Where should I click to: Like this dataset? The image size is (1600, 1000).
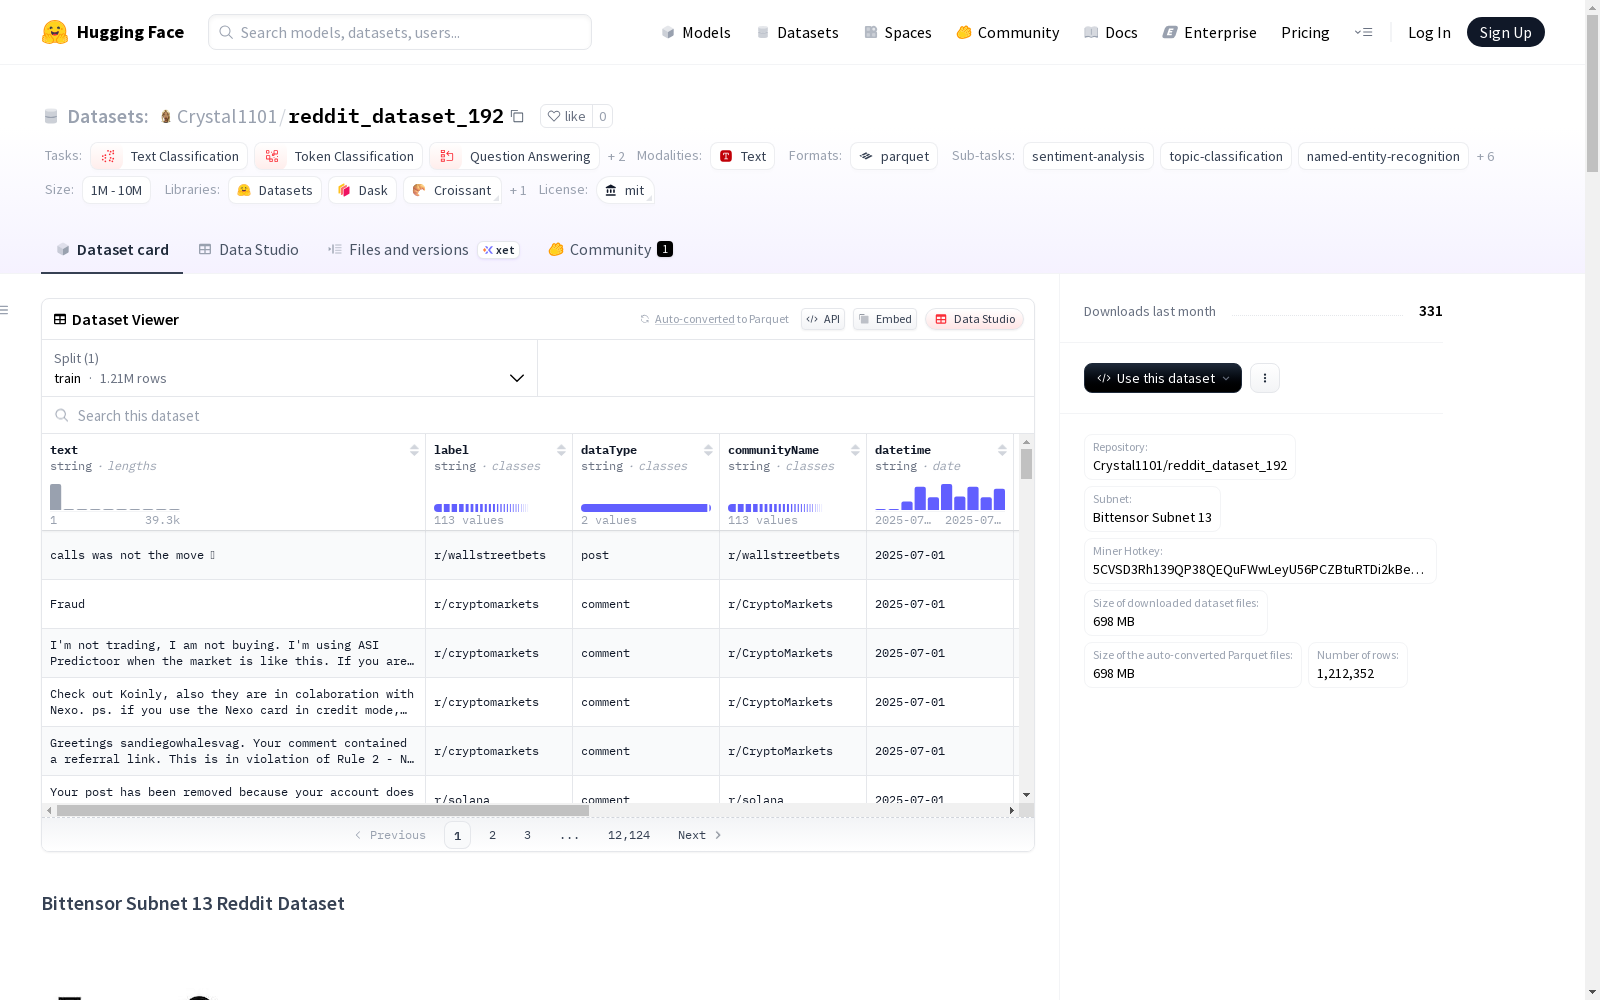[x=566, y=116]
